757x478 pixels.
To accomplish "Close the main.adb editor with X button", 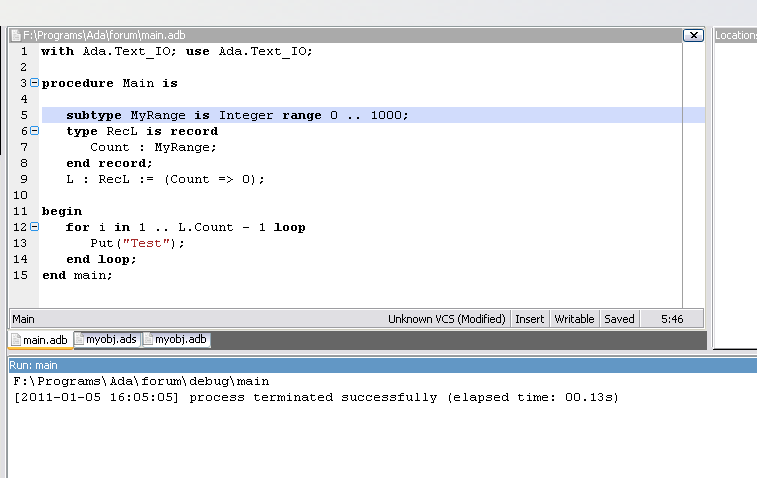I will (x=692, y=35).
